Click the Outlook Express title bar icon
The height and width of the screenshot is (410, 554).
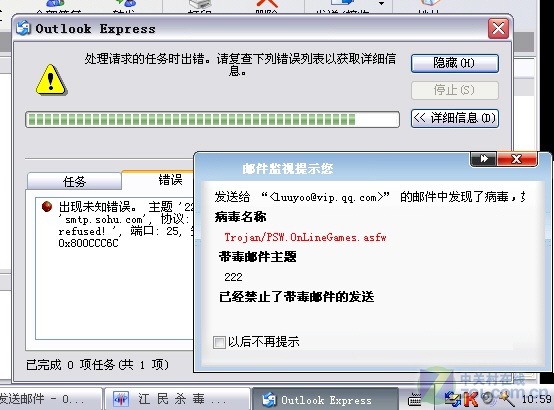tap(23, 28)
